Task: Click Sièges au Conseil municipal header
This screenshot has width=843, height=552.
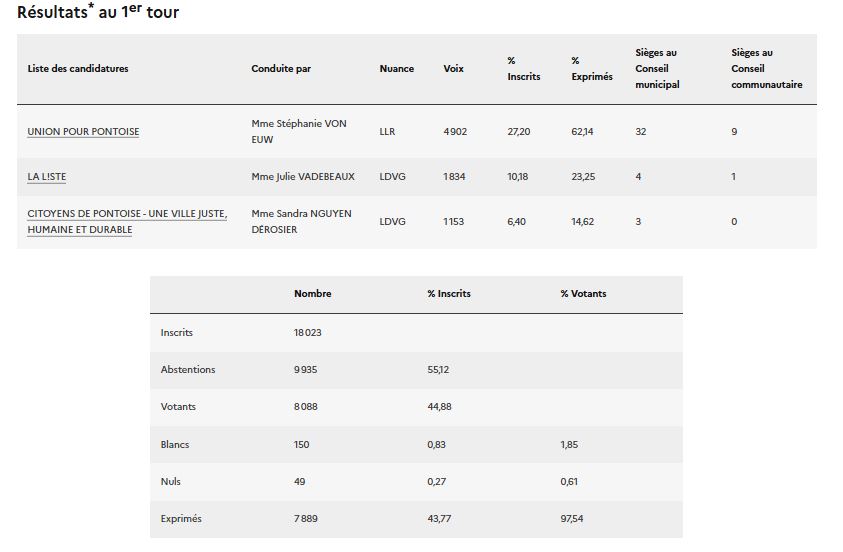Action: pyautogui.click(x=657, y=69)
